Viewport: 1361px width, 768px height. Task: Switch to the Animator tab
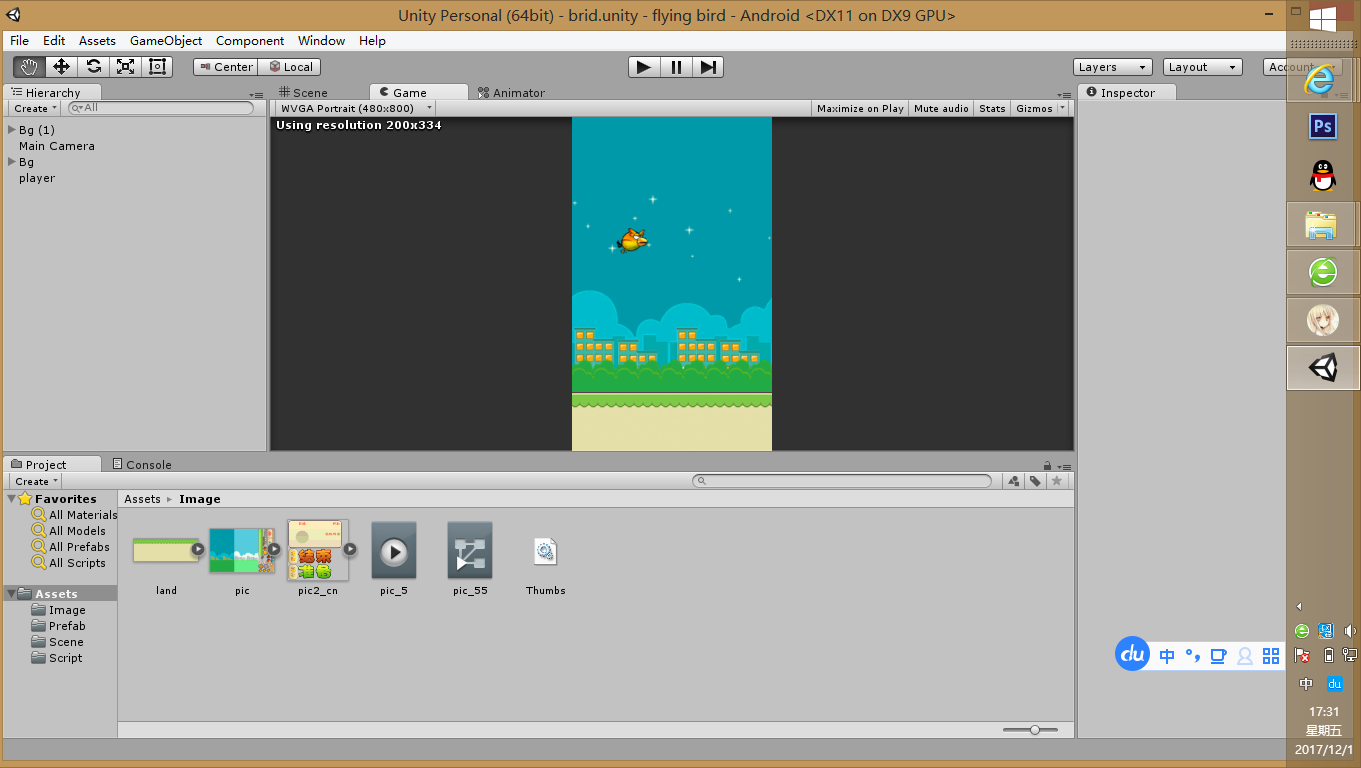click(511, 93)
